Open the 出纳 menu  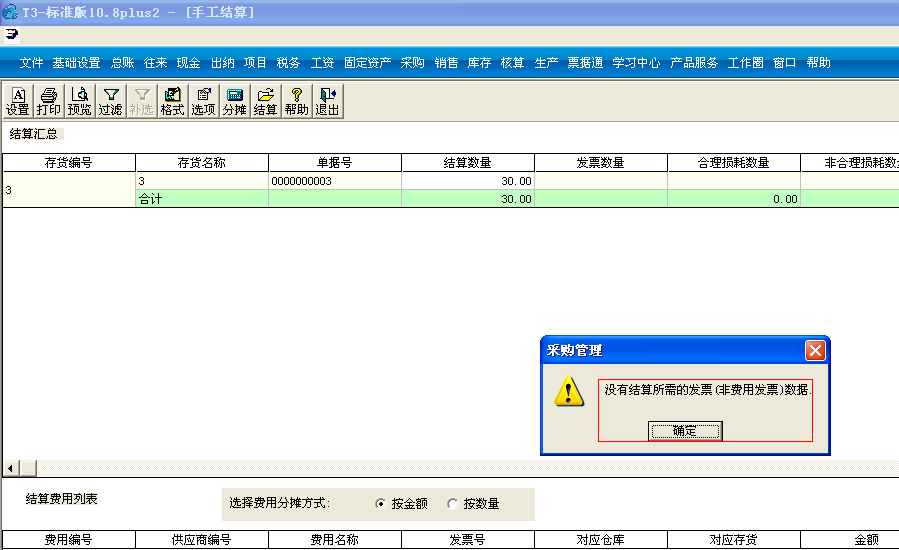(x=222, y=63)
